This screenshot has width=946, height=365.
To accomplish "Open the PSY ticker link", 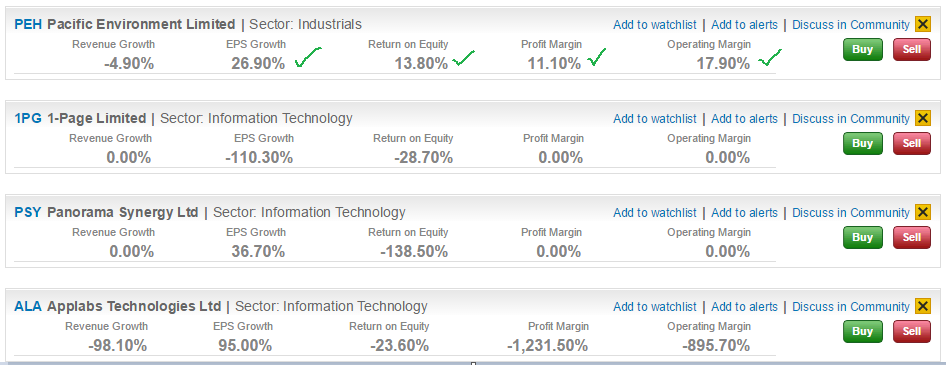I will (x=28, y=213).
